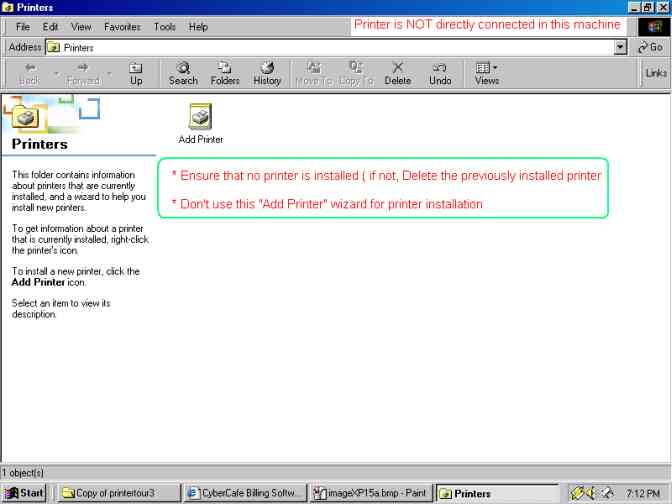Click the Address bar text field
The width and height of the screenshot is (672, 504).
[x=330, y=47]
